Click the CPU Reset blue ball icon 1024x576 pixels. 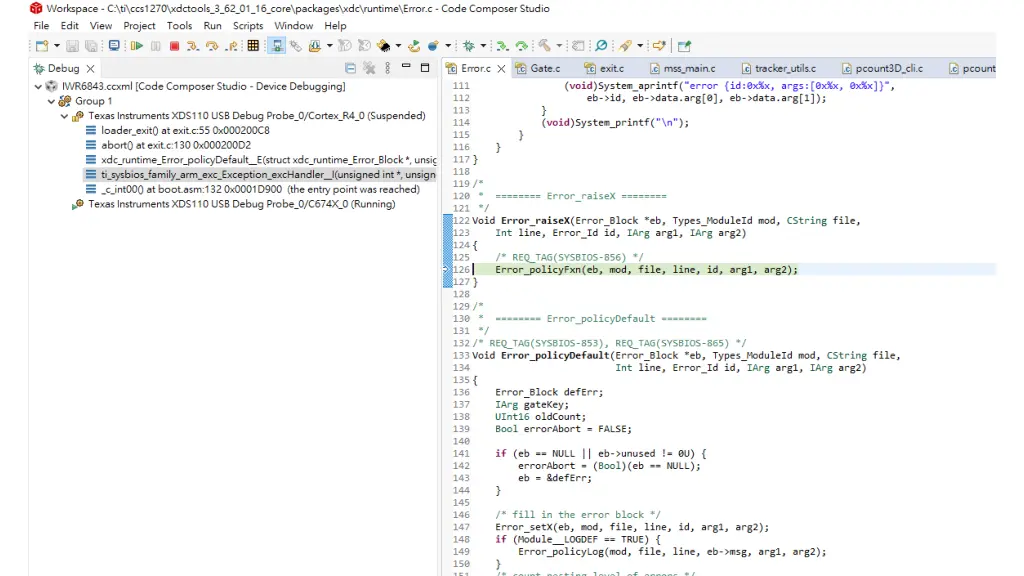pyautogui.click(x=433, y=46)
